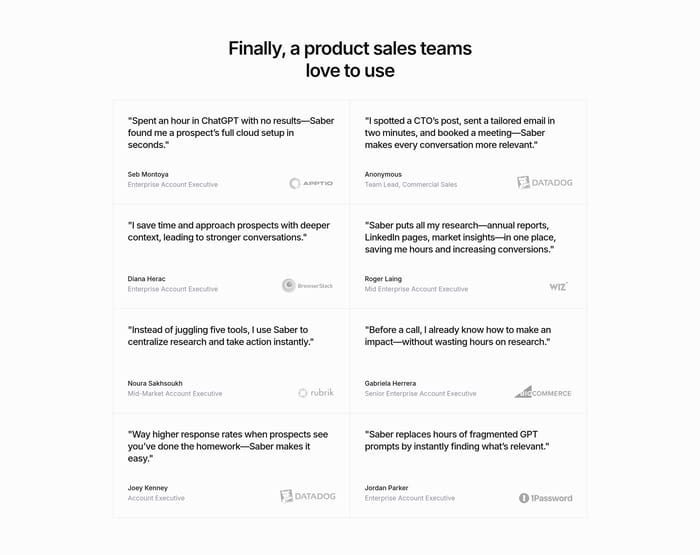Click the Datadog logo beside Joey Kenney

(x=308, y=496)
